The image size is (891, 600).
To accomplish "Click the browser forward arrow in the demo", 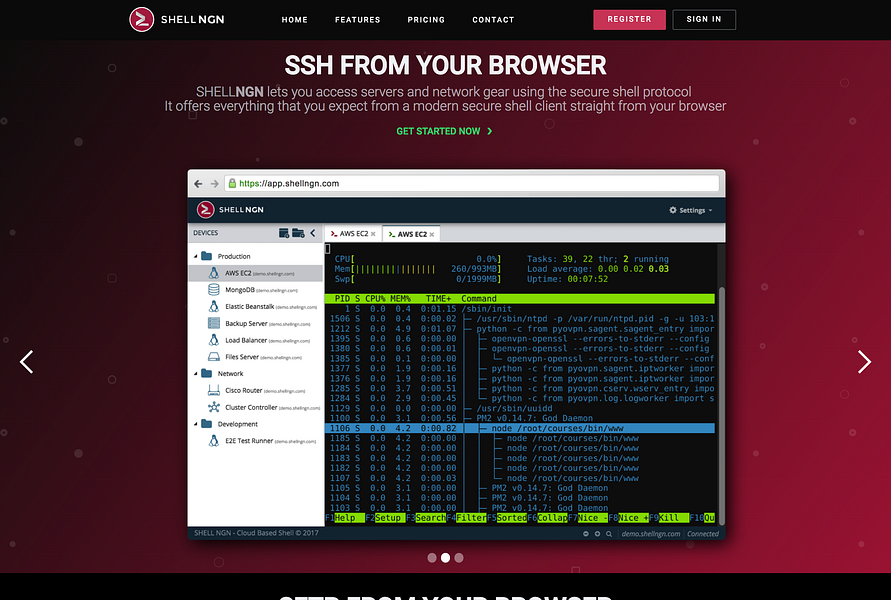I will (214, 184).
